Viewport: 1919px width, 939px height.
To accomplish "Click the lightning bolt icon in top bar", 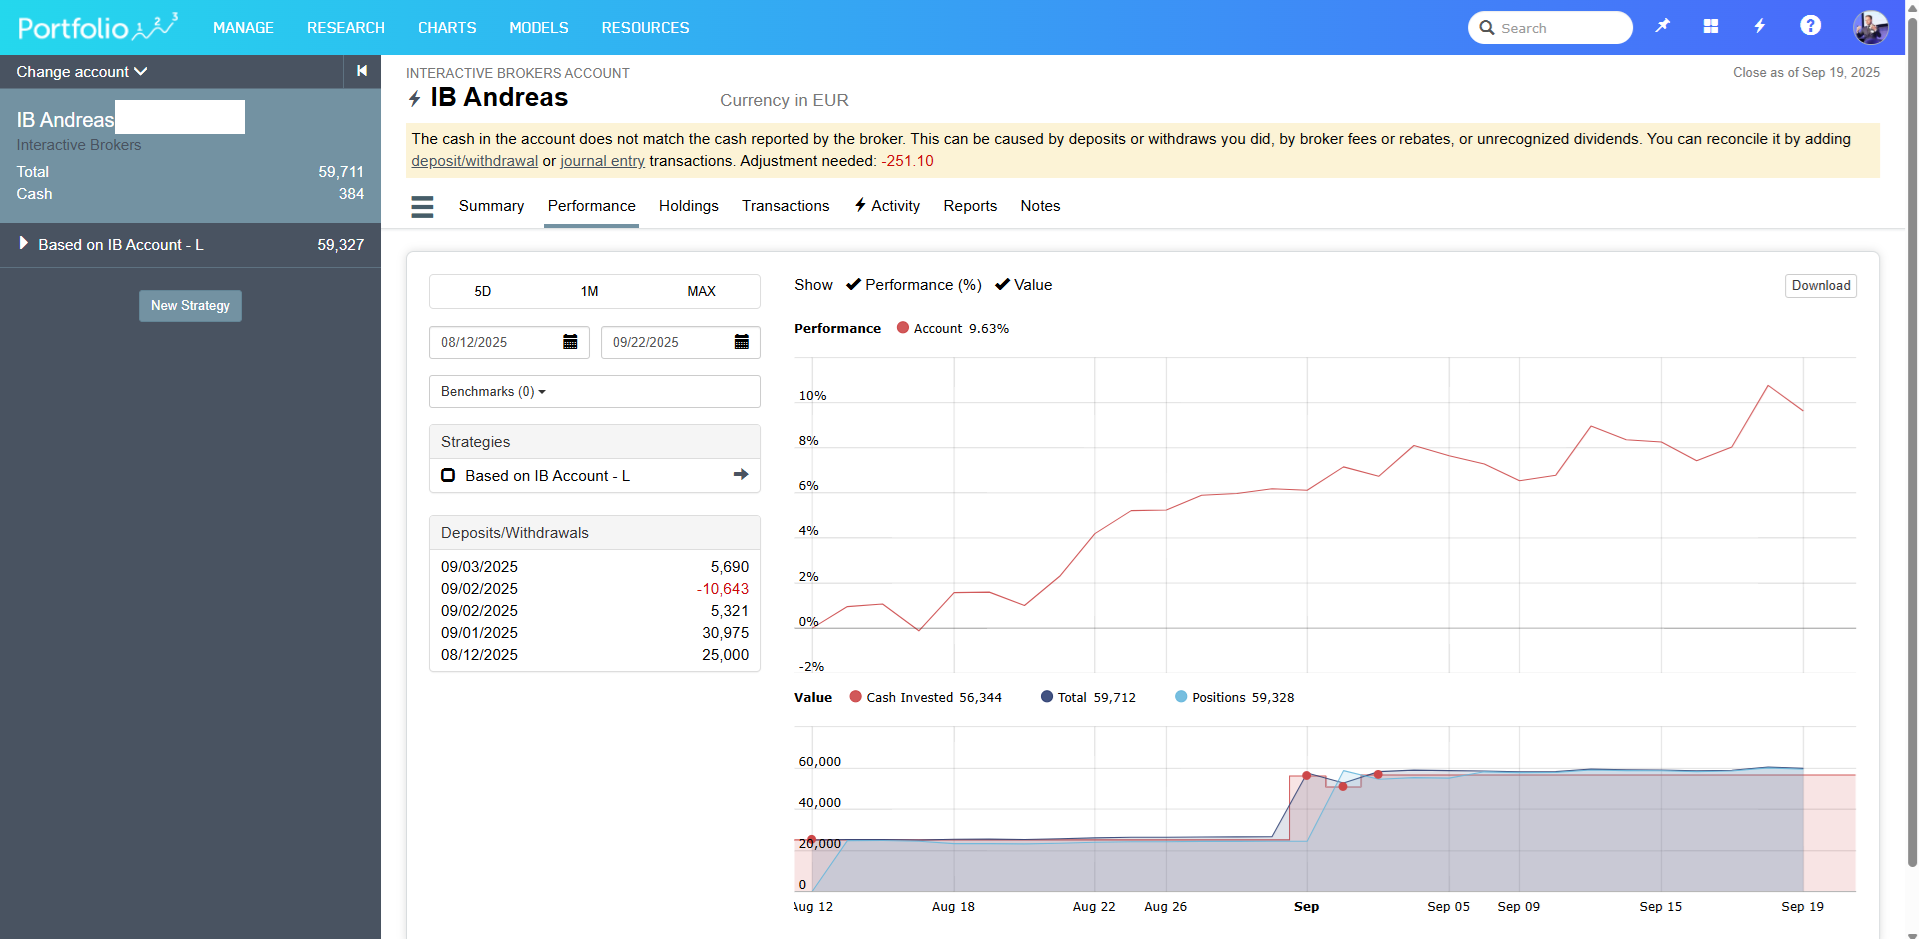I will (x=1760, y=26).
